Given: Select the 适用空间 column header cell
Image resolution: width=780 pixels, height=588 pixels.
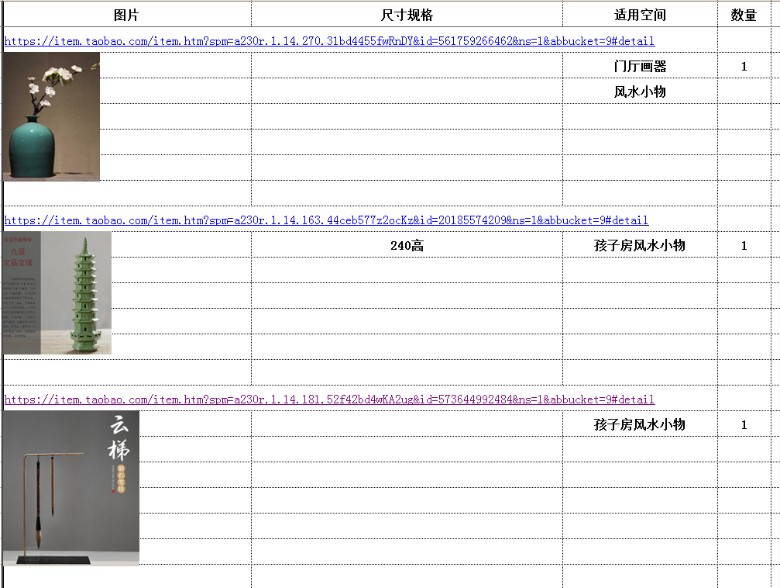Looking at the screenshot, I should [639, 15].
